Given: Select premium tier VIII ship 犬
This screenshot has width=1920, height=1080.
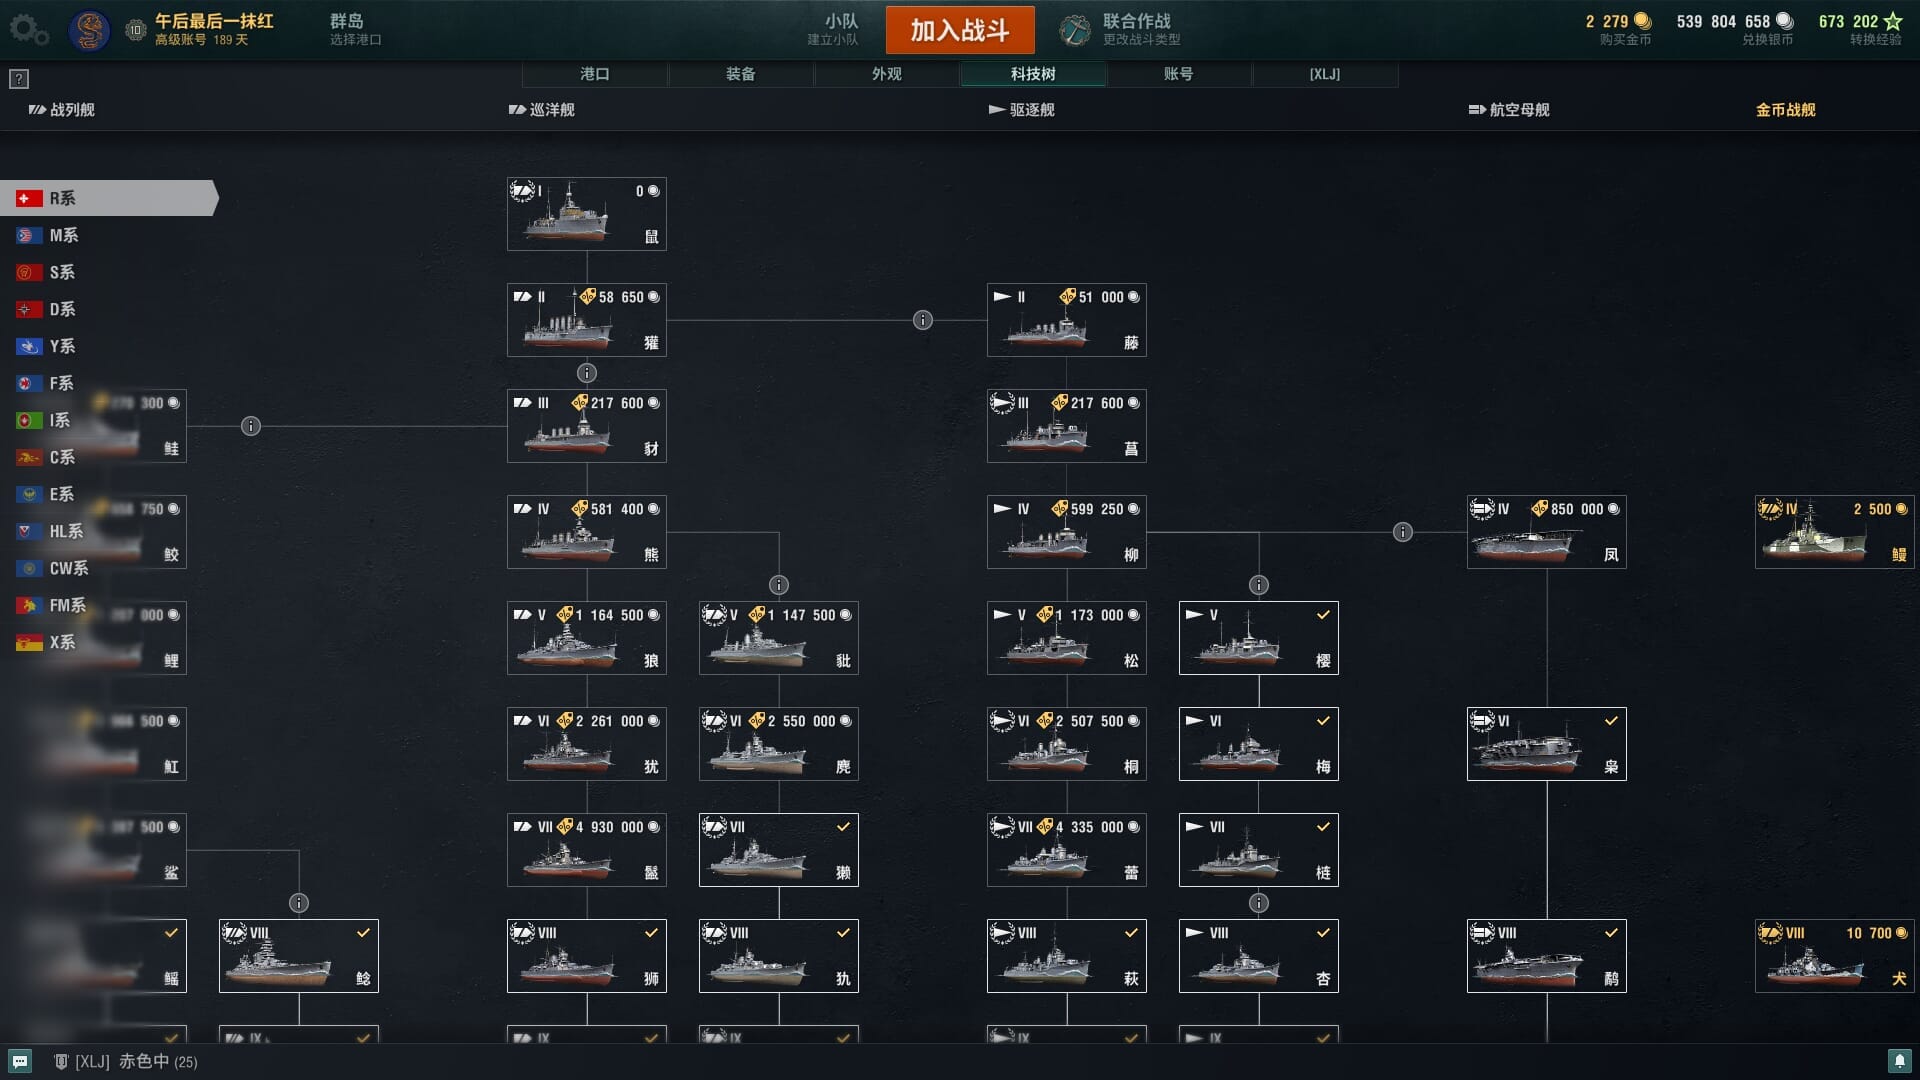Looking at the screenshot, I should tap(1835, 956).
